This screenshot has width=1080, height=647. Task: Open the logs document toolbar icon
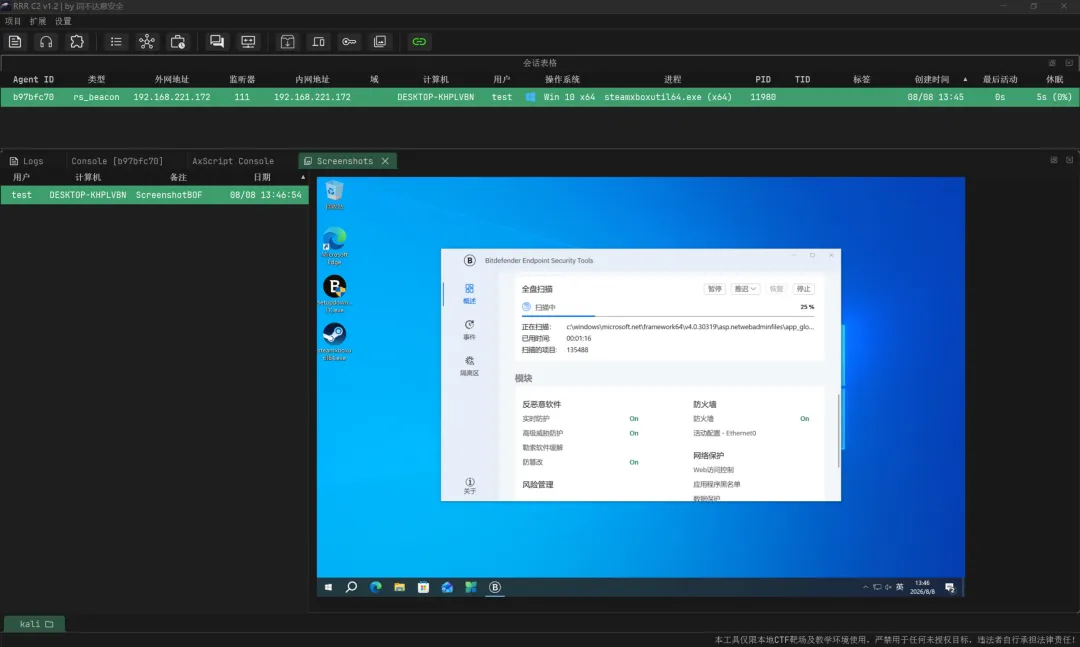(x=15, y=42)
